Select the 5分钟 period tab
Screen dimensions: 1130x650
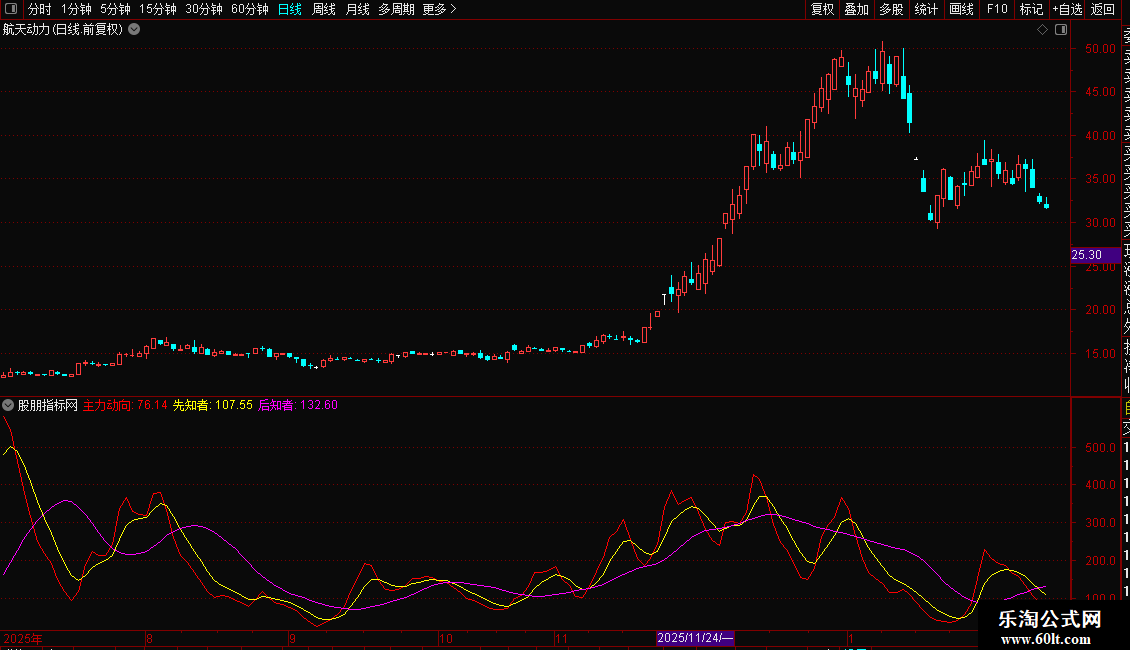click(x=115, y=9)
